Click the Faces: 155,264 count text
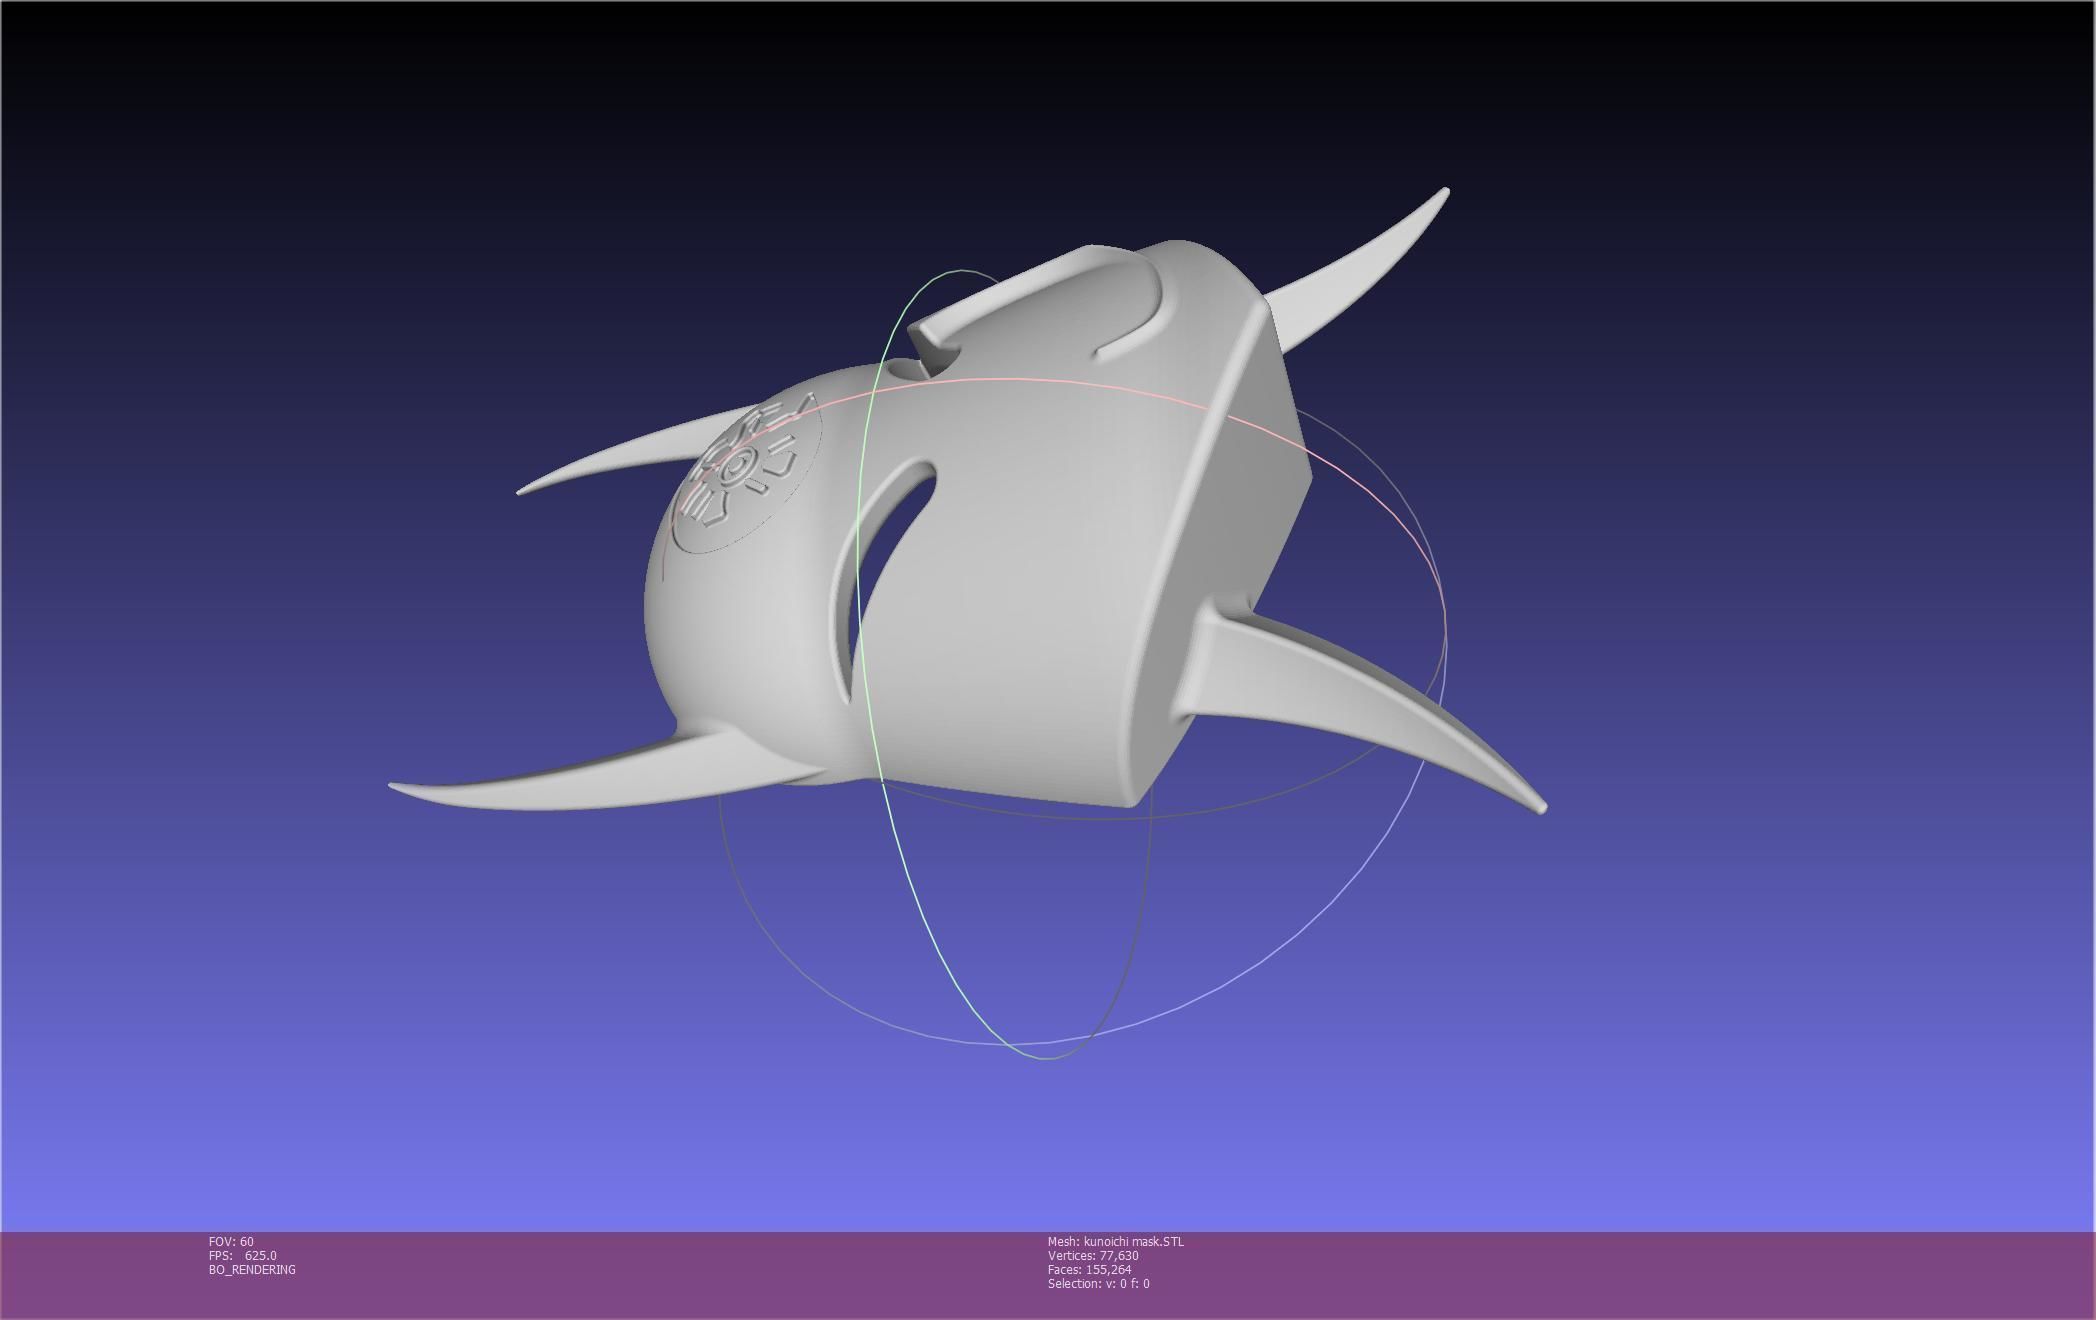 (1089, 1270)
